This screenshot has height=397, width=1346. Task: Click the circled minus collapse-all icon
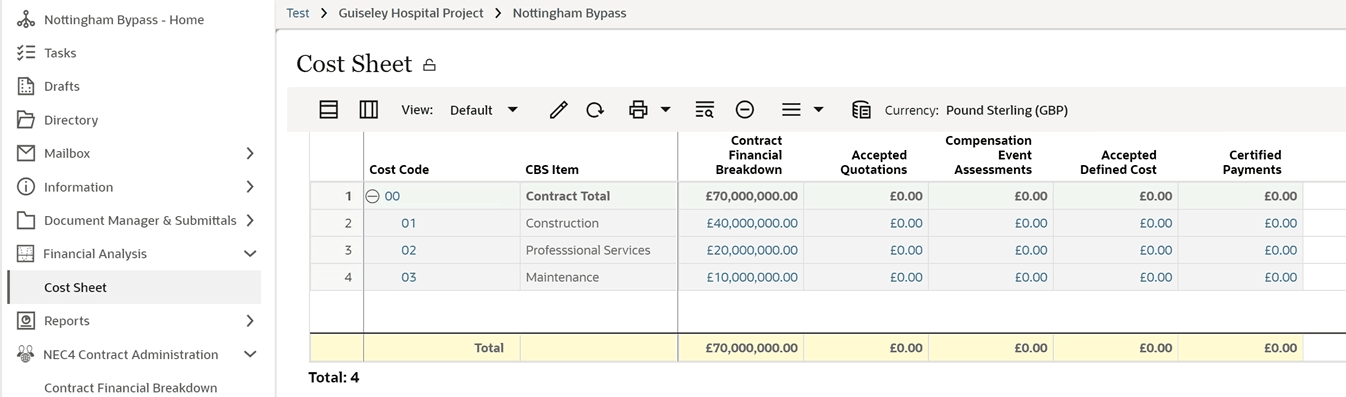tap(744, 110)
